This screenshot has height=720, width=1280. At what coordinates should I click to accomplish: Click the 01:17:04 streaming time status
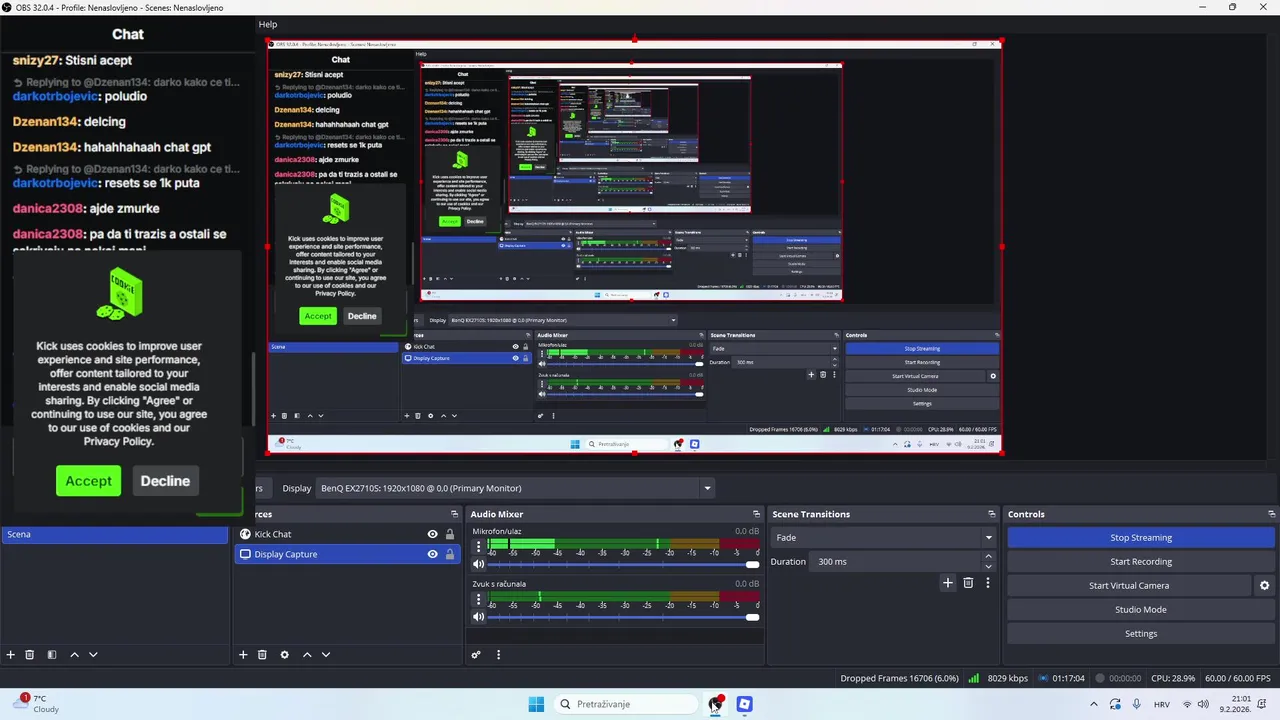tap(1067, 678)
